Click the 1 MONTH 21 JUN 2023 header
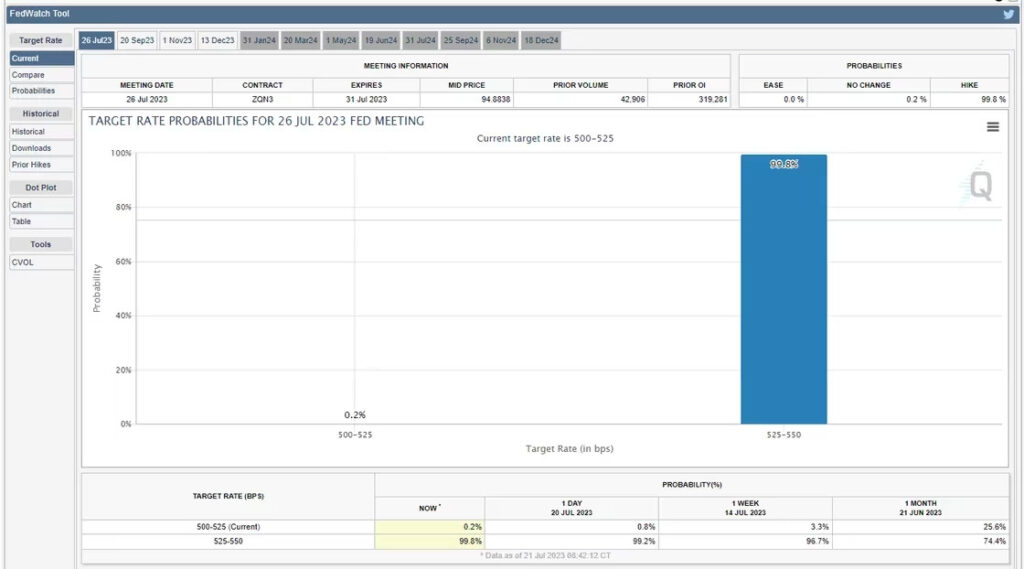Screen dimensions: 1024x569 point(920,508)
